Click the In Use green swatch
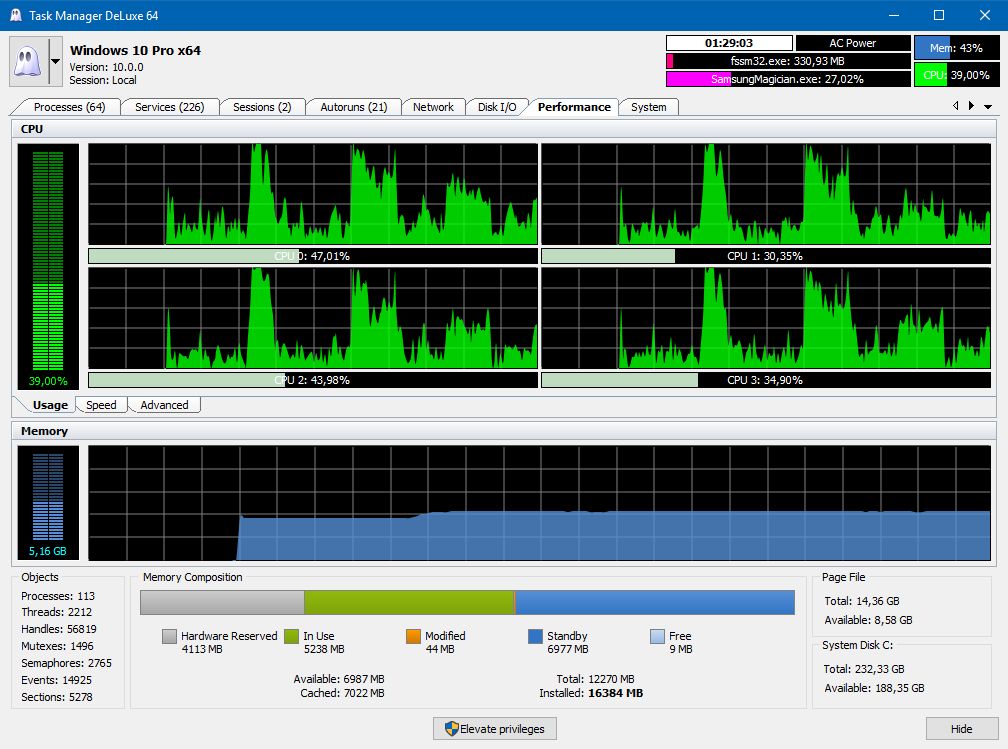Screen dimensions: 1008x749 point(291,636)
